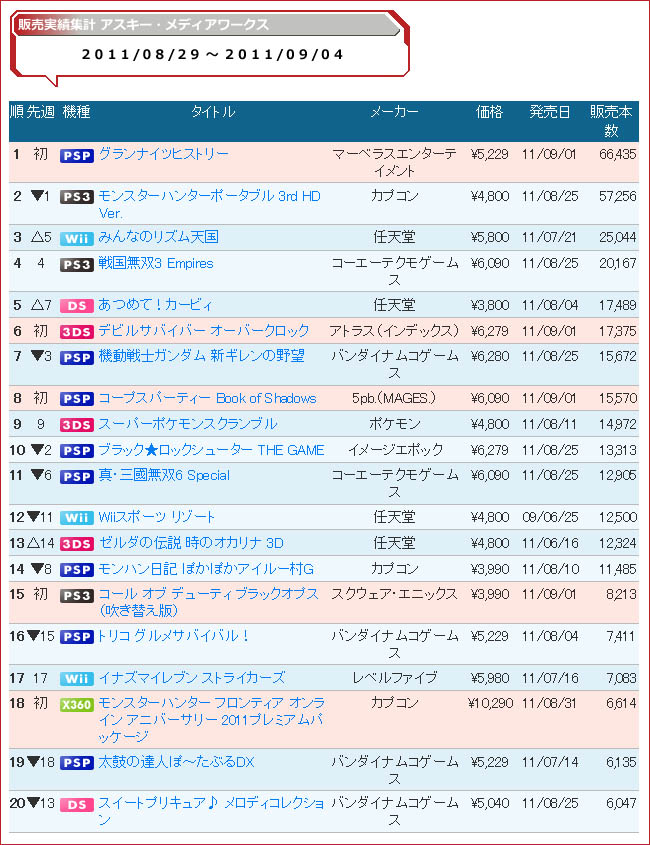Open コープスパーティー Book of Shadows link
This screenshot has width=650, height=845.
pos(207,398)
